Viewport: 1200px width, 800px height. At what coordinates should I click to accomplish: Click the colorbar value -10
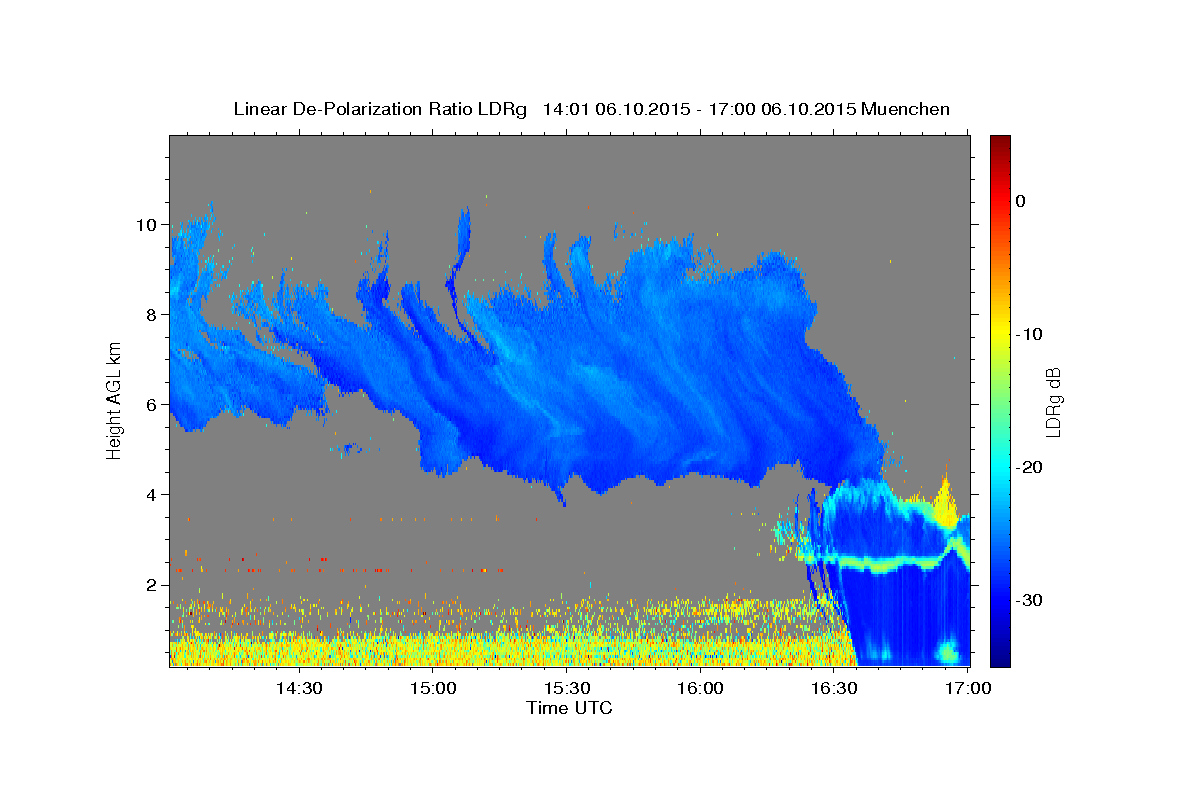point(1030,334)
